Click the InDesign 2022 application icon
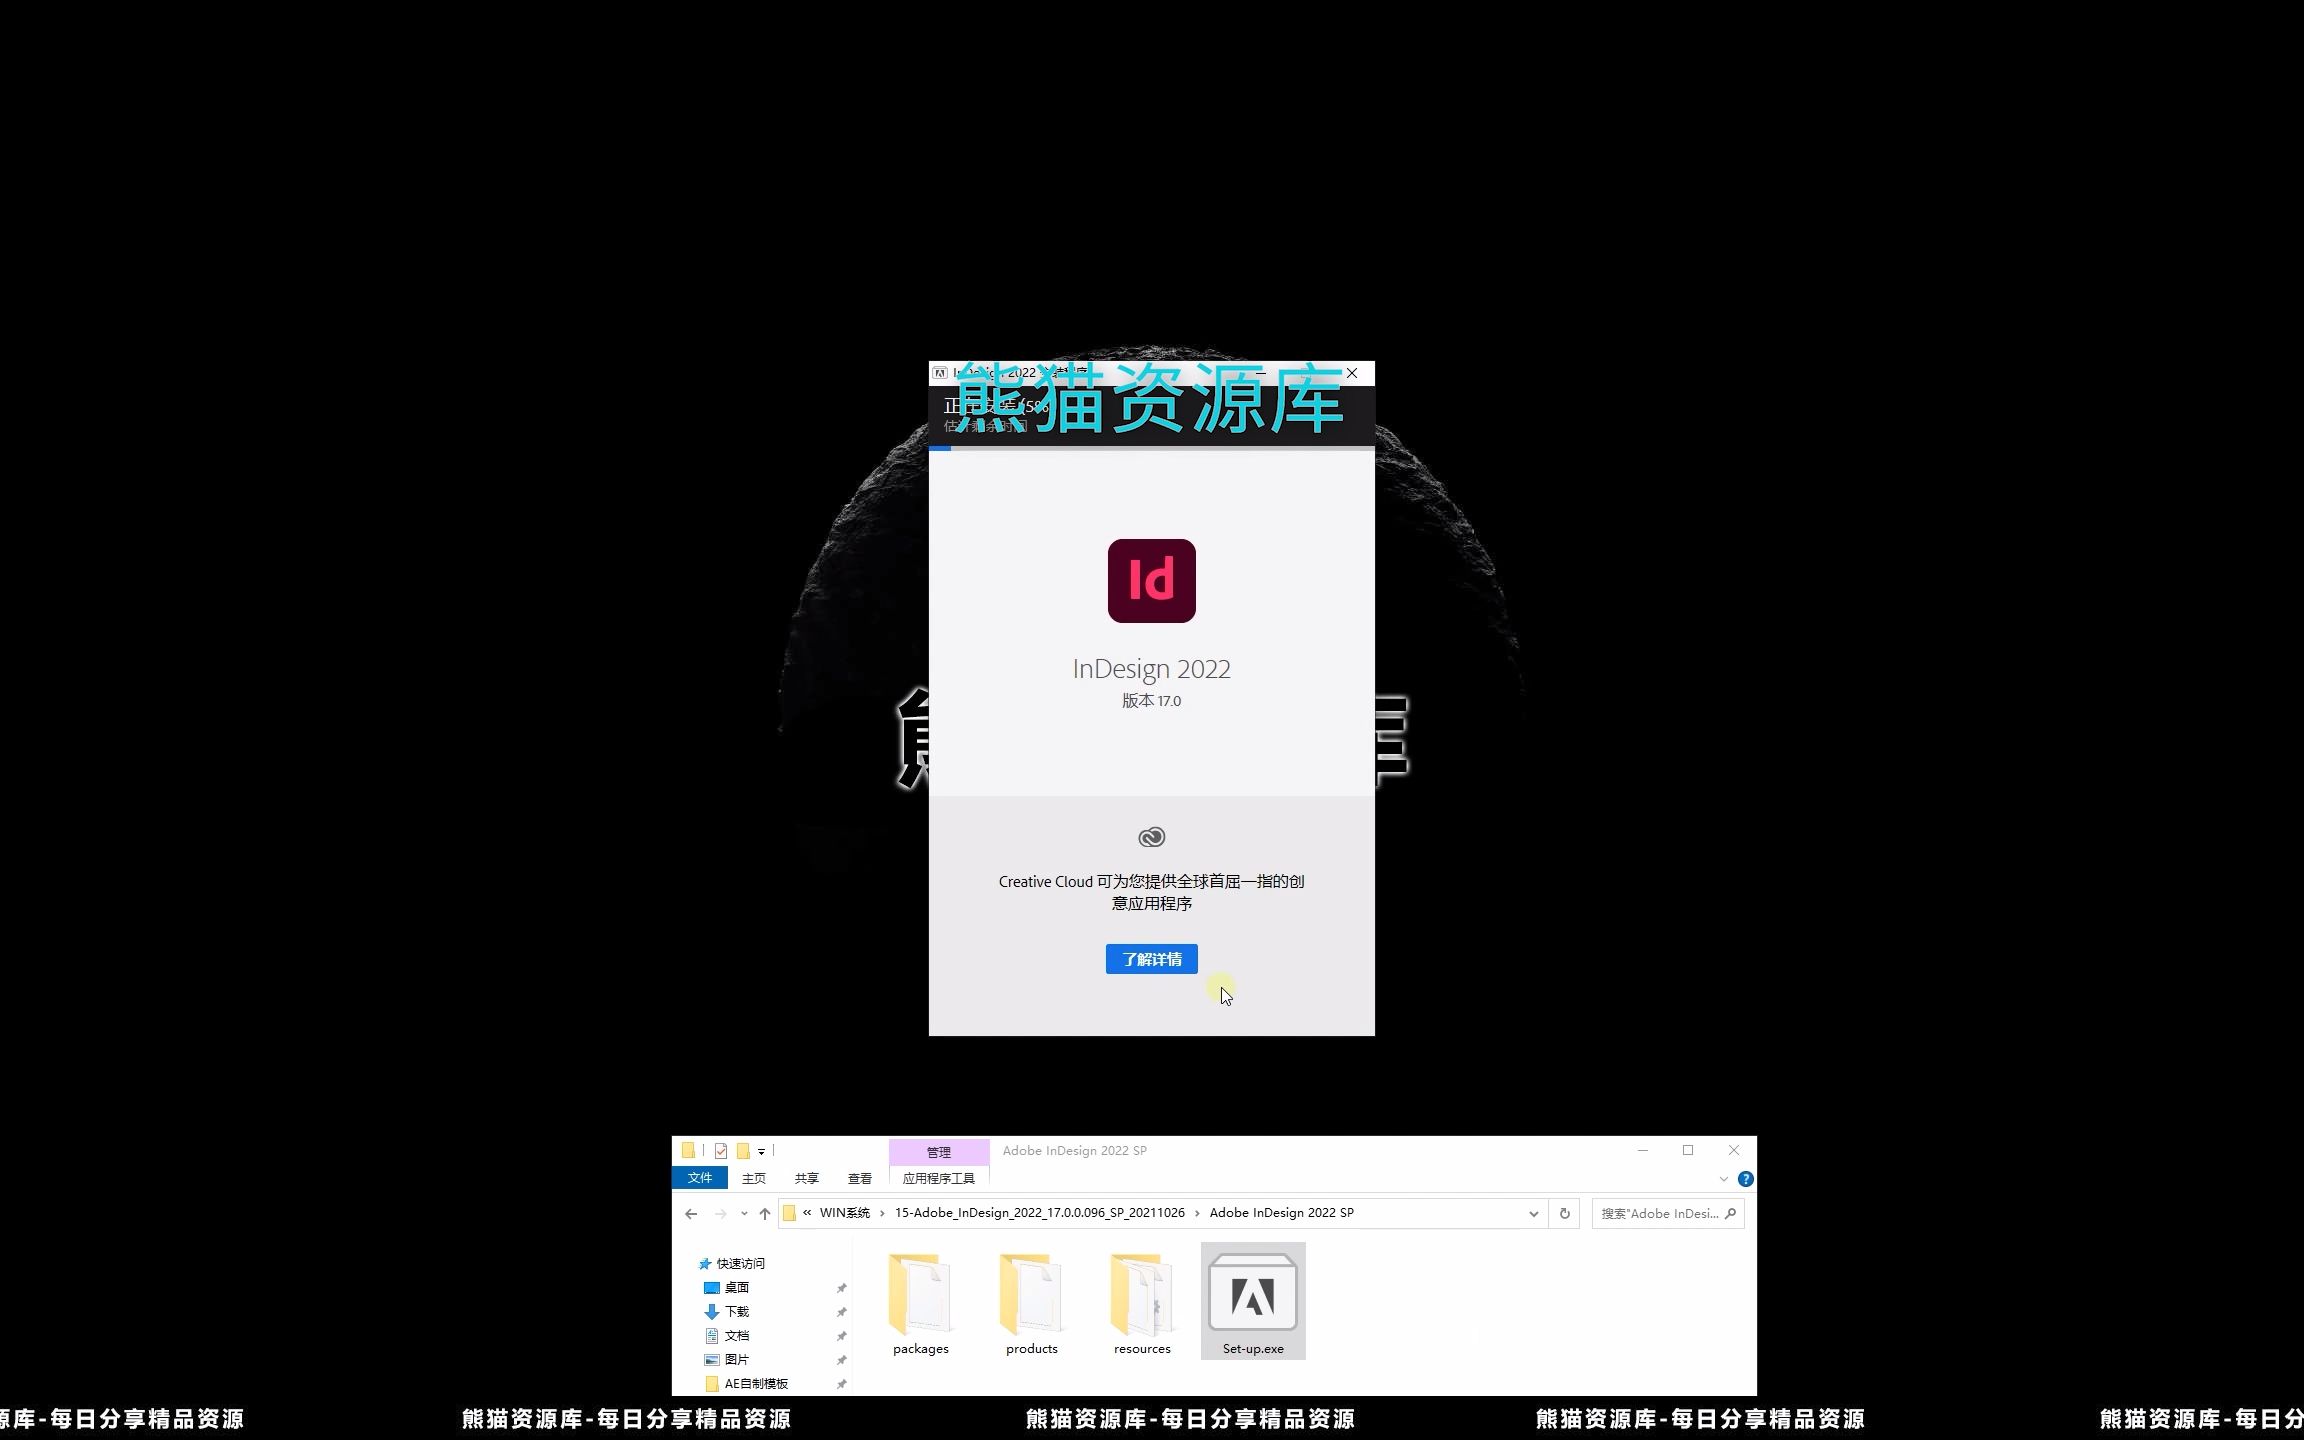Screen dimensions: 2304x1440 coord(1151,581)
